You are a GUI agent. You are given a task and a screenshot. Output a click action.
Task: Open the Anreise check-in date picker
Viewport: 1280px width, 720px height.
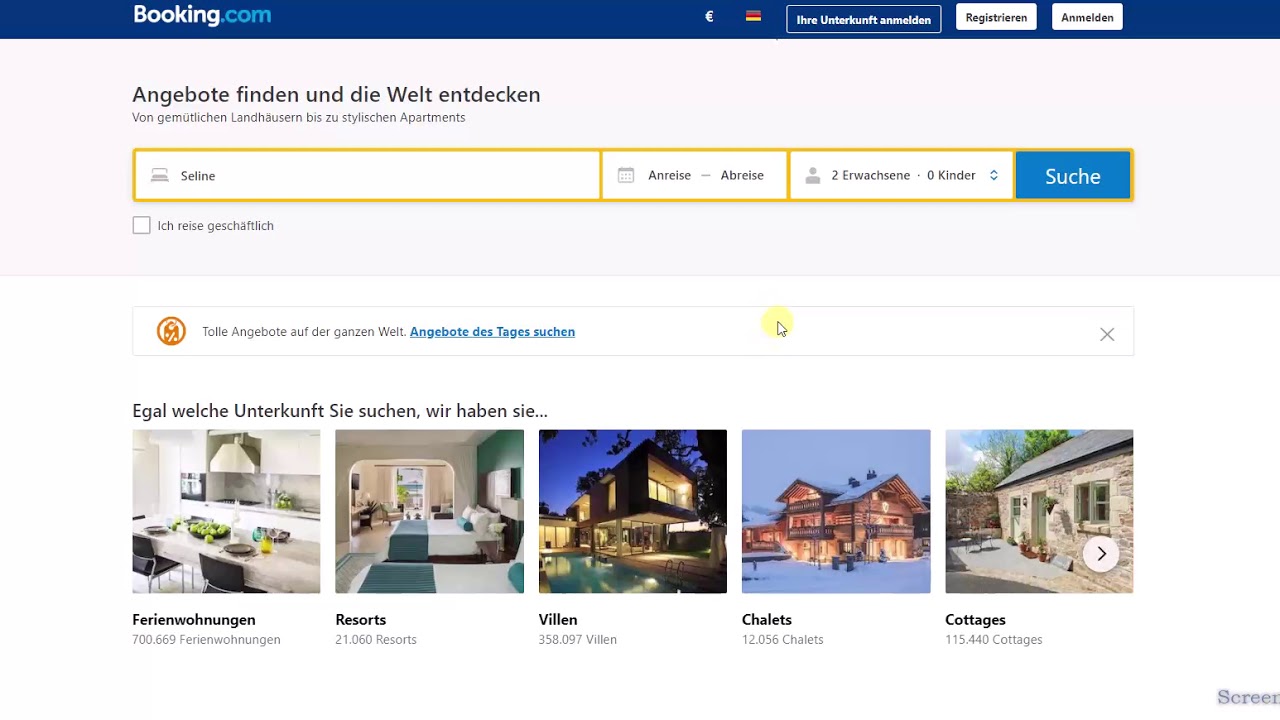point(669,176)
